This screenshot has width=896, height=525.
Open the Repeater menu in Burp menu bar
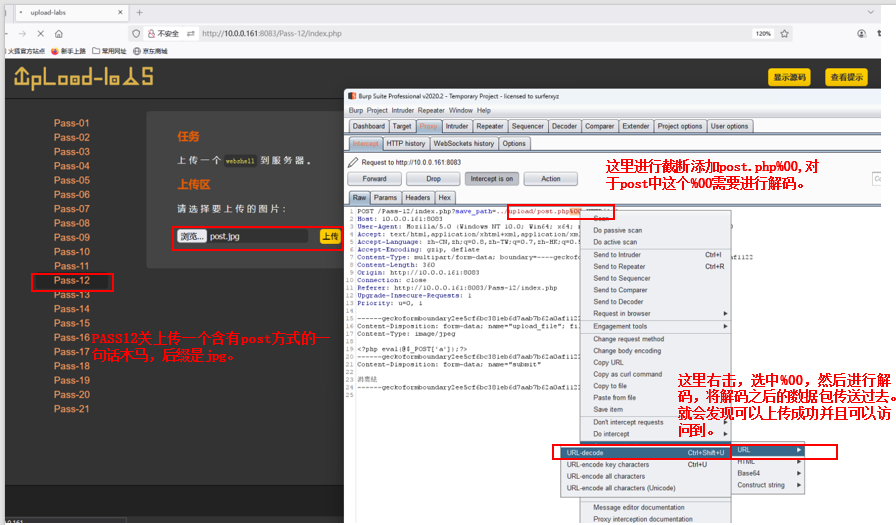tap(431, 110)
